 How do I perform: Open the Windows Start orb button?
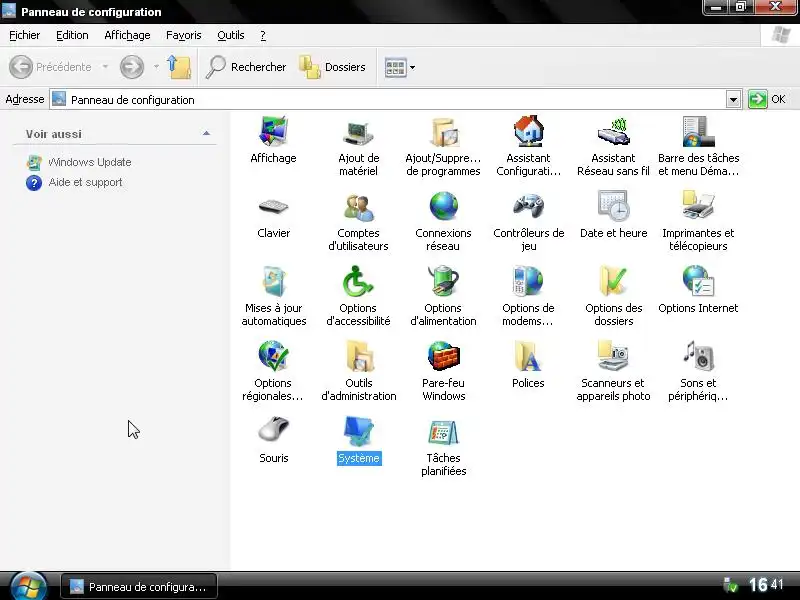click(x=28, y=587)
